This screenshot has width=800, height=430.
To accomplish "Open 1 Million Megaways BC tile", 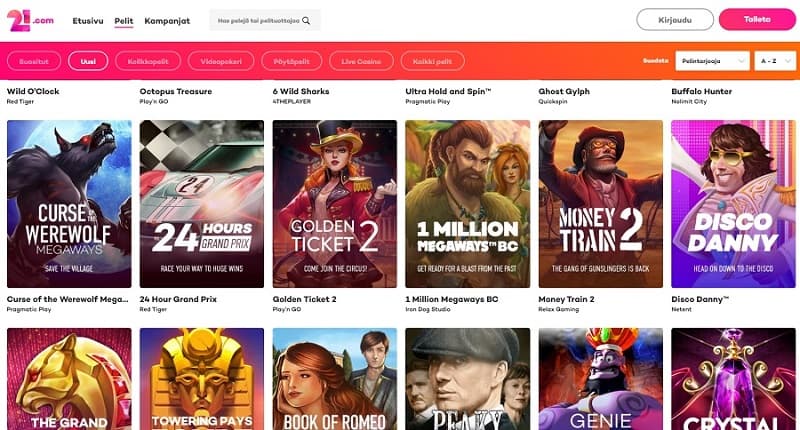I will (468, 204).
